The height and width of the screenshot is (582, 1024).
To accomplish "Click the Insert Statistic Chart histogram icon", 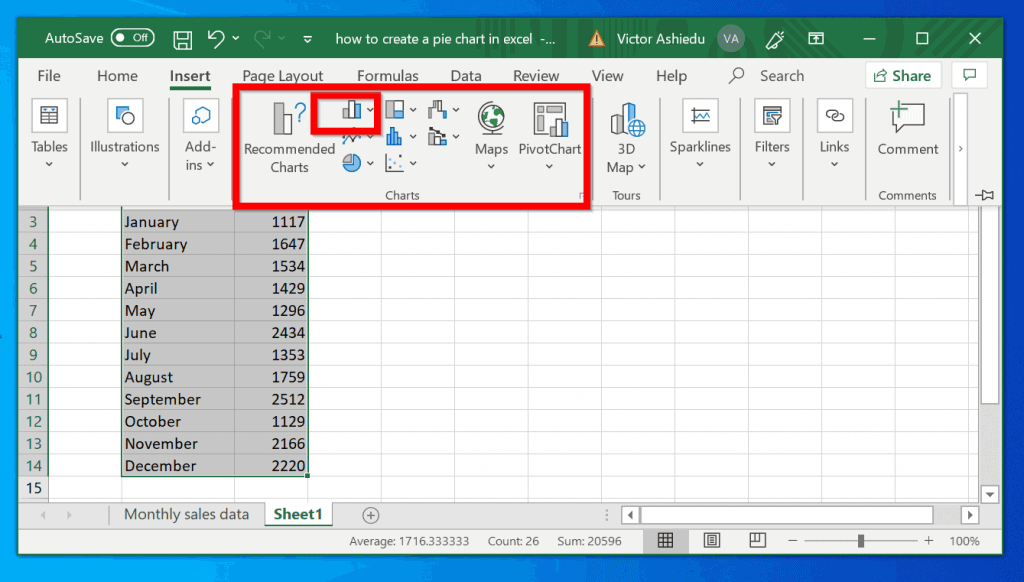I will 394,137.
